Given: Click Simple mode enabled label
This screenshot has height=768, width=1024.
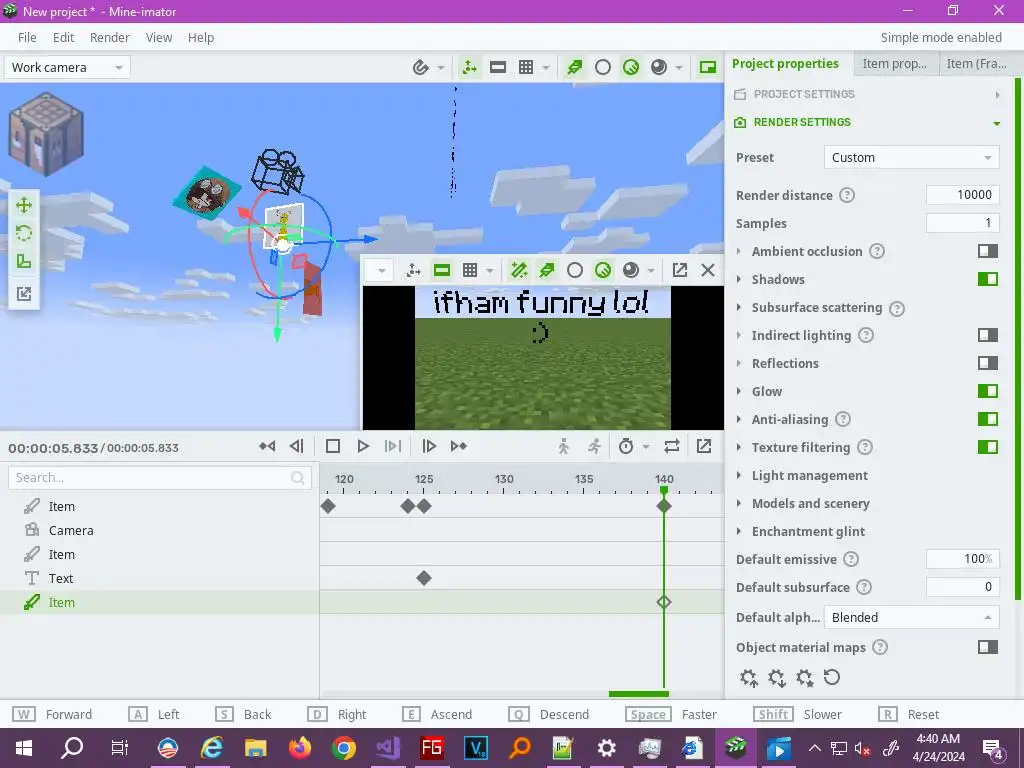Looking at the screenshot, I should (x=941, y=37).
